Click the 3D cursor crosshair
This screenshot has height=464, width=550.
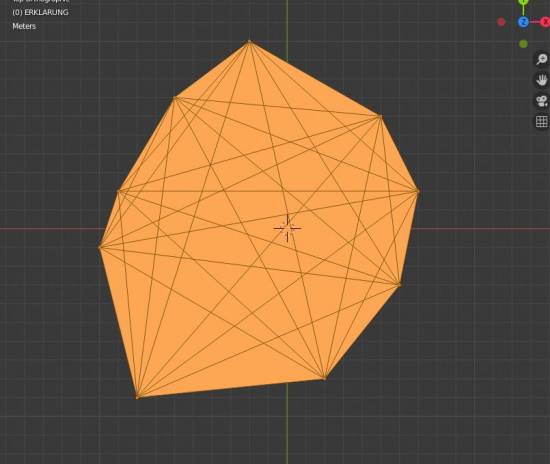point(287,228)
